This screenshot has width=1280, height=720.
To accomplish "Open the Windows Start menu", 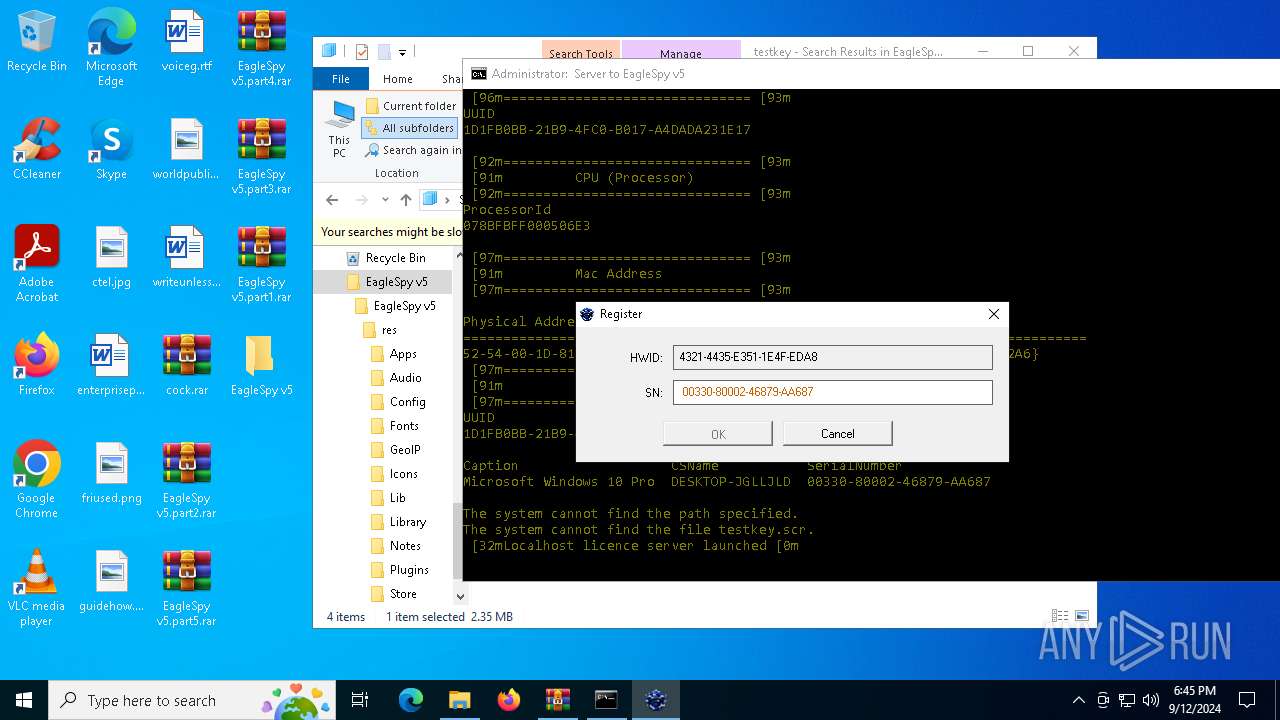I will (x=24, y=700).
